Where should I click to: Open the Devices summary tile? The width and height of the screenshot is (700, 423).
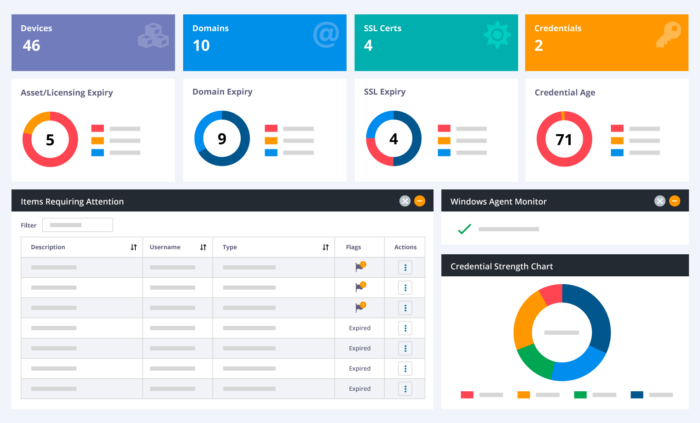pyautogui.click(x=93, y=42)
